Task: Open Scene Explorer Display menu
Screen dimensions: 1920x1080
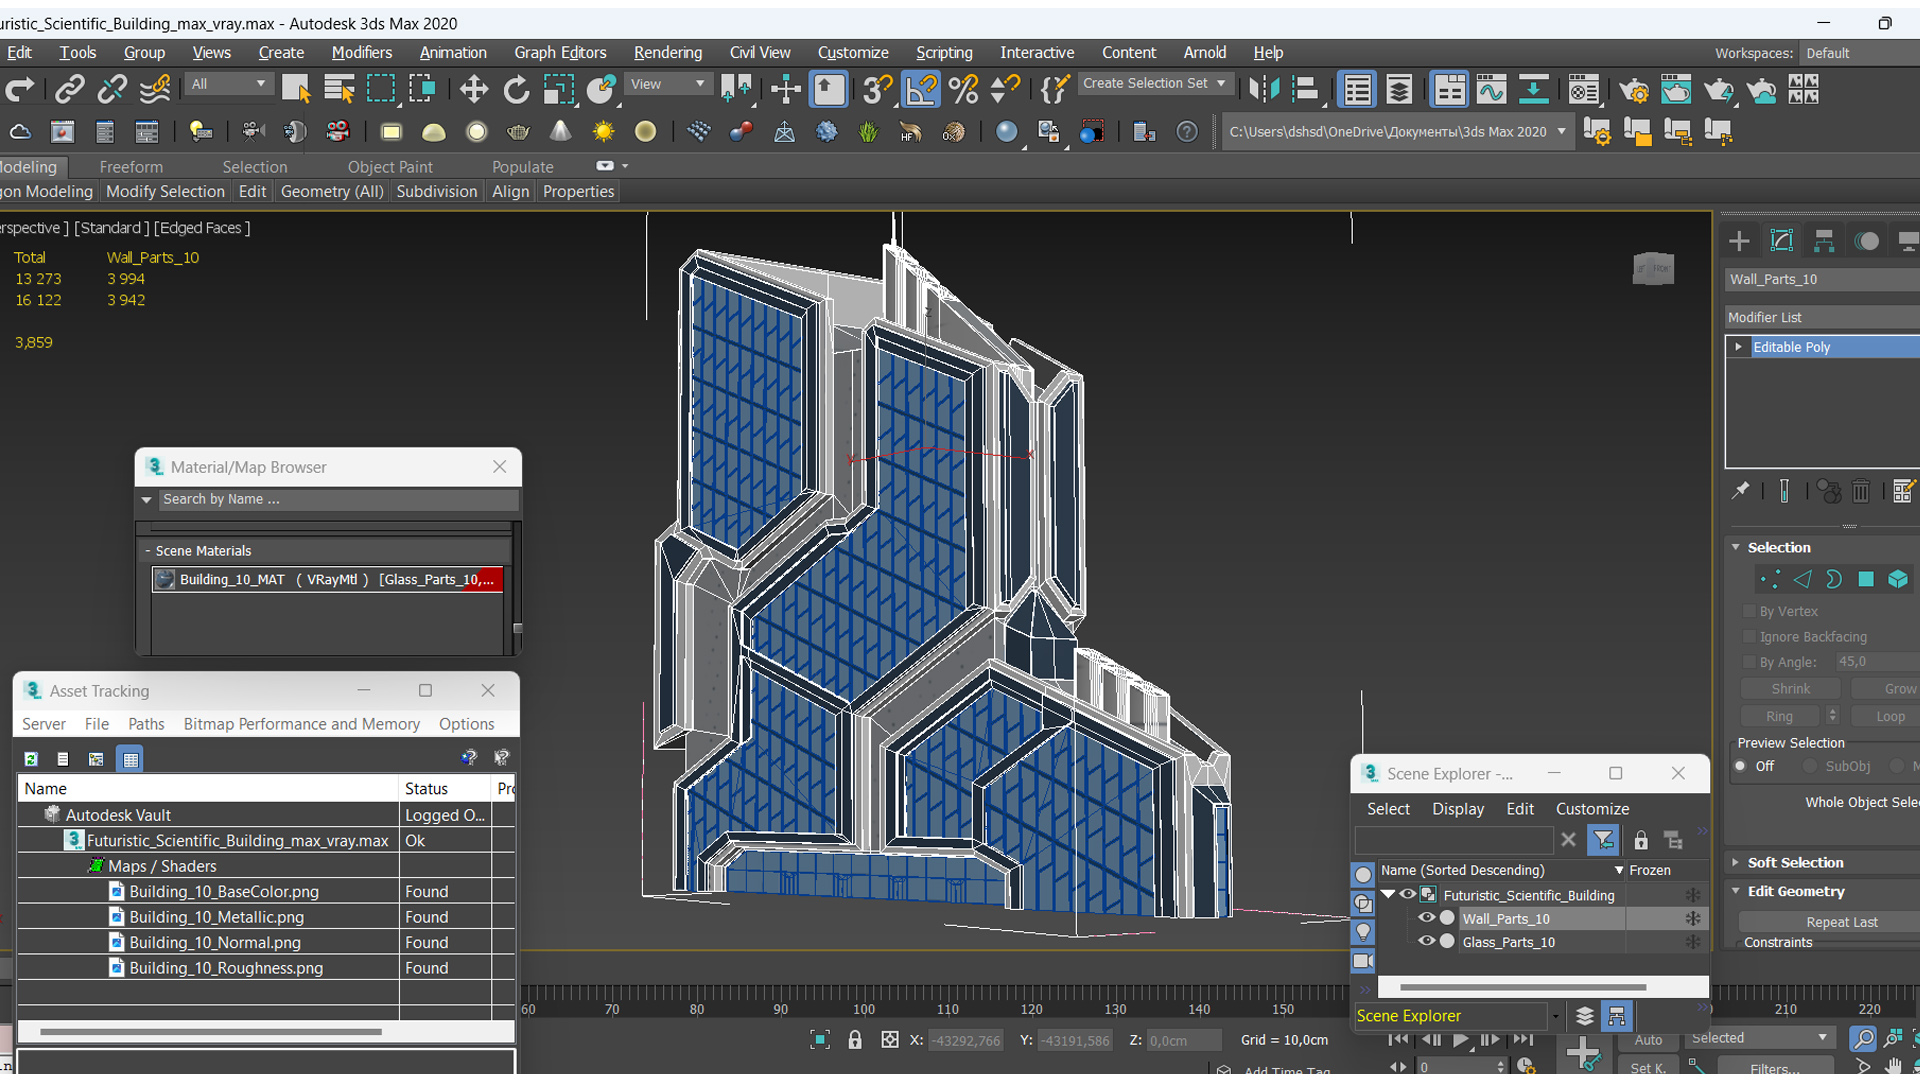Action: pos(1458,809)
